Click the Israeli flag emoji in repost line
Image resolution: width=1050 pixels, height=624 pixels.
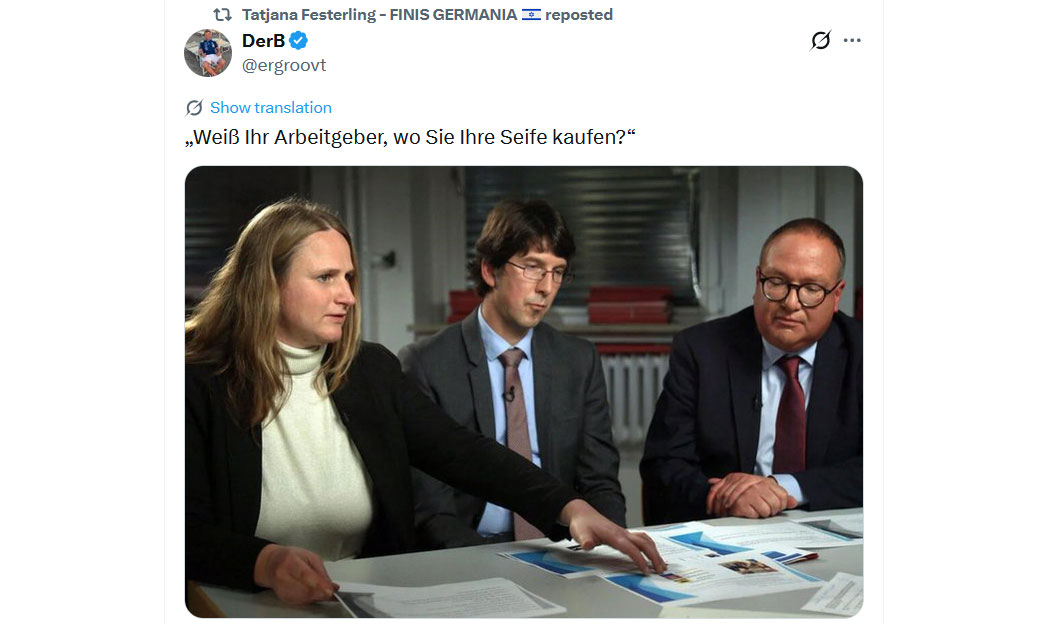[x=531, y=15]
